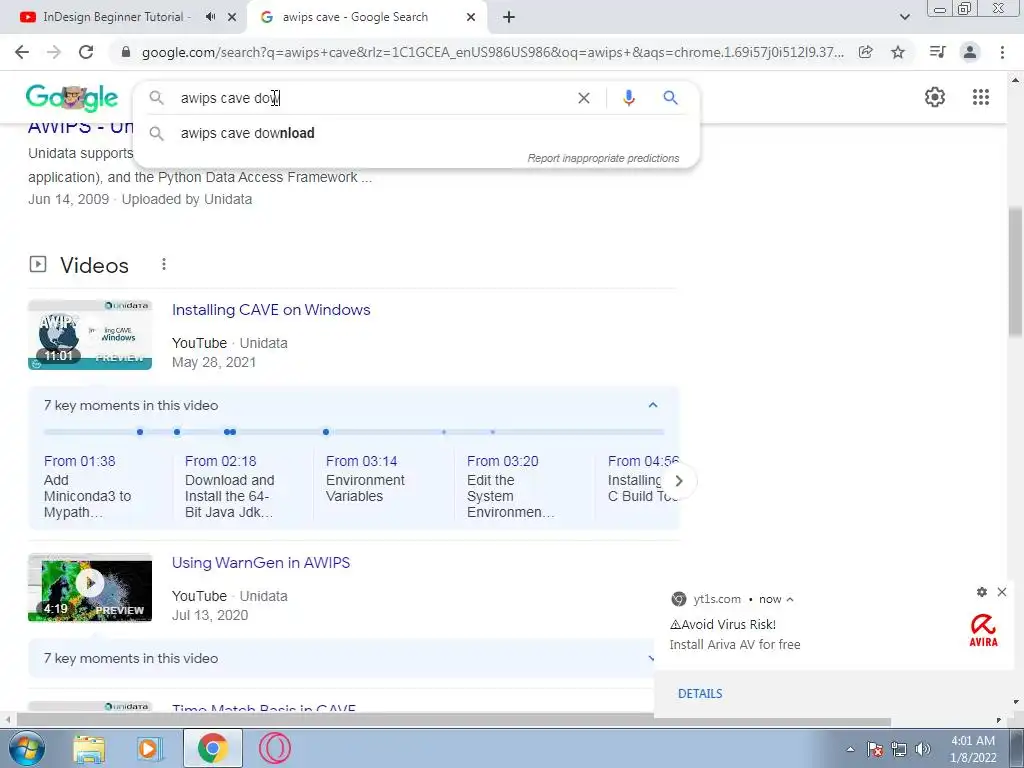Open Videos section three-dot options
The height and width of the screenshot is (768, 1024).
pyautogui.click(x=164, y=264)
